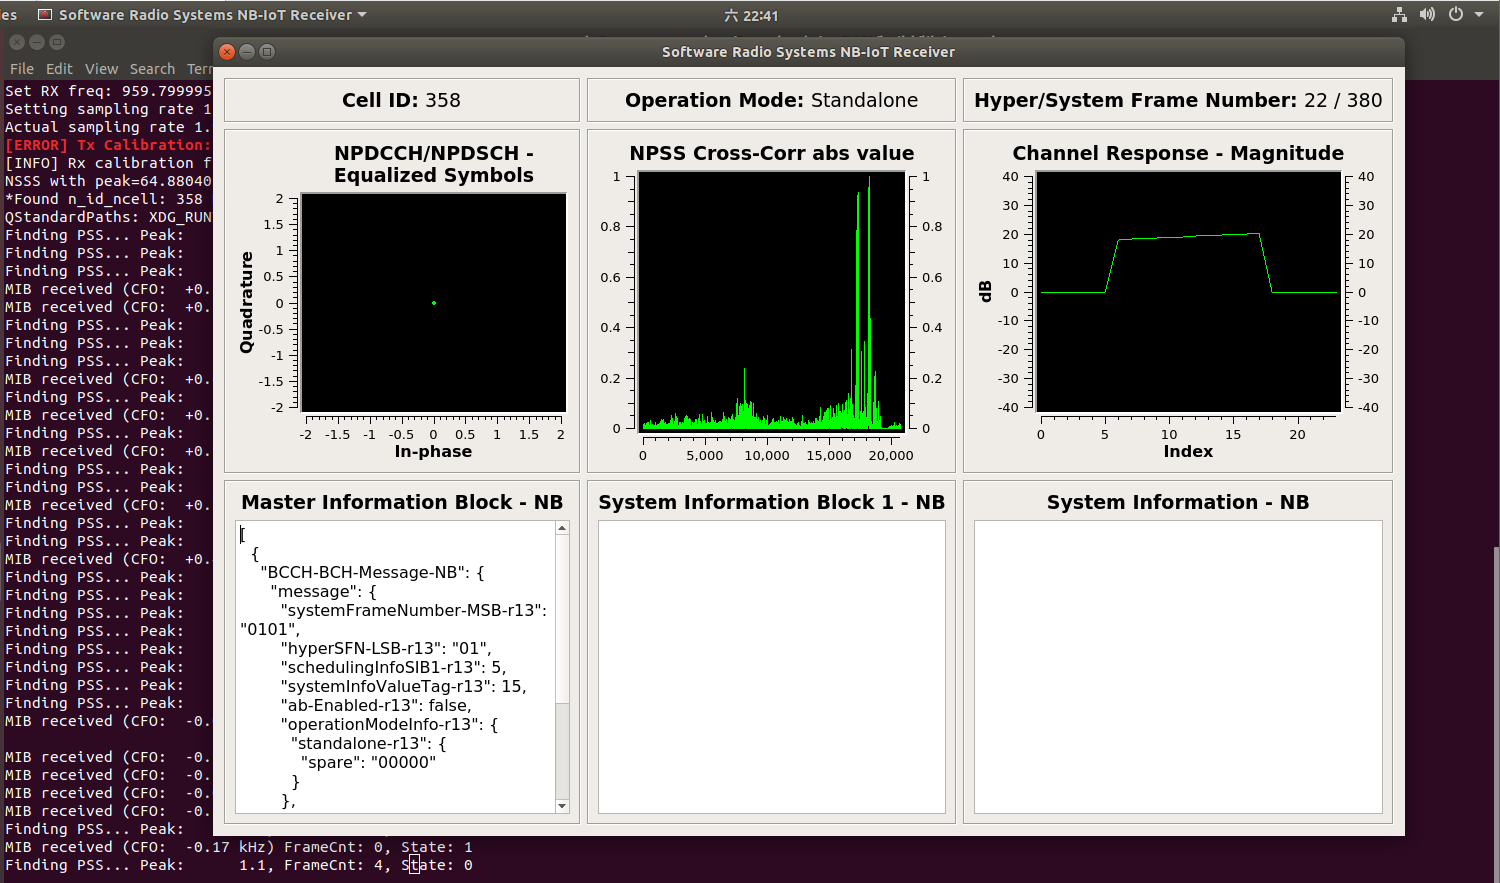Click the Master Information Block - NB heading
1500x883 pixels.
402,502
